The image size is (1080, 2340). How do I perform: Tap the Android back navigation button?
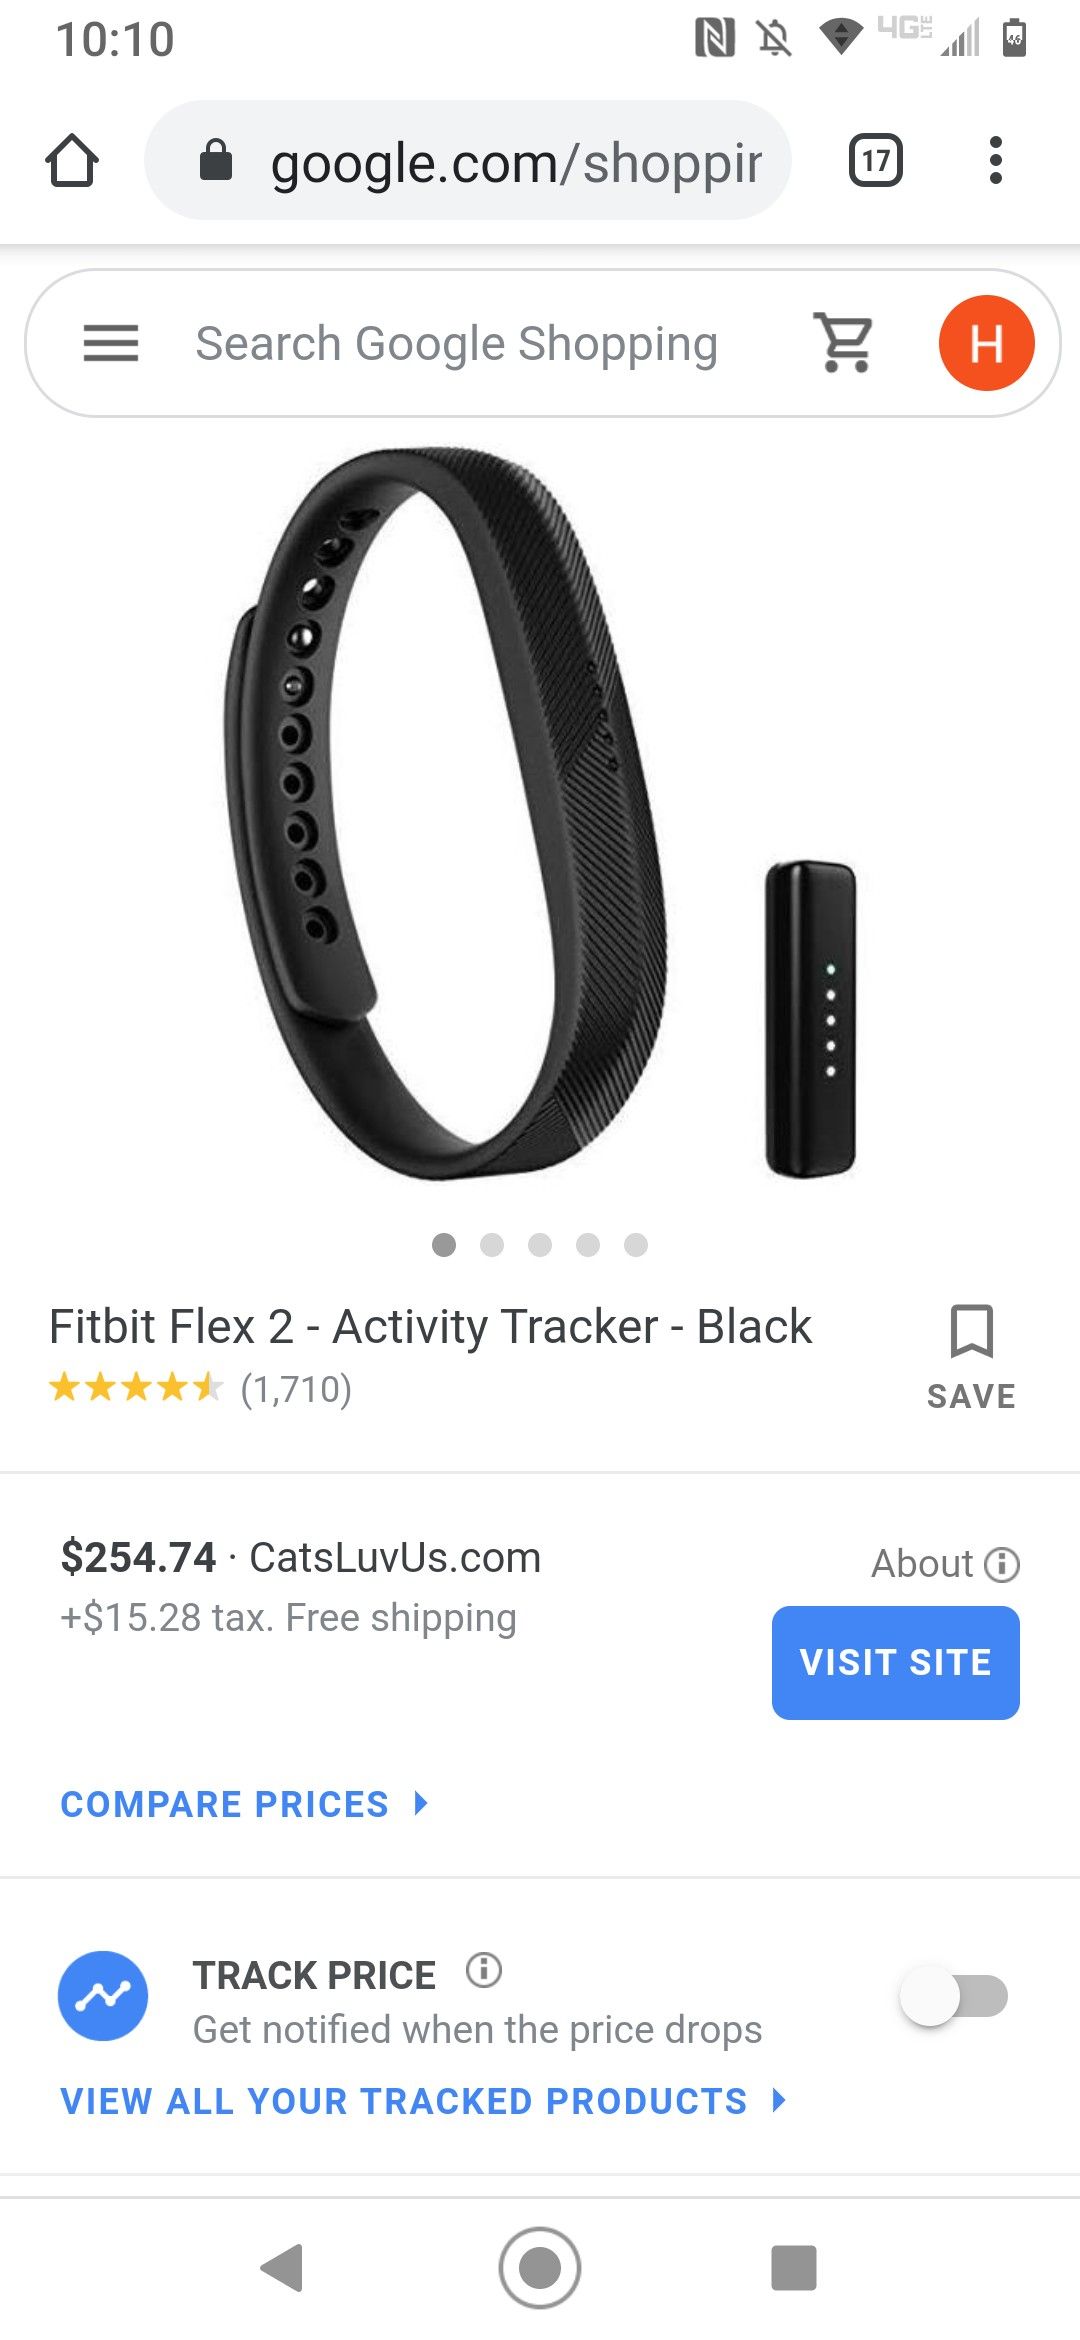282,2268
